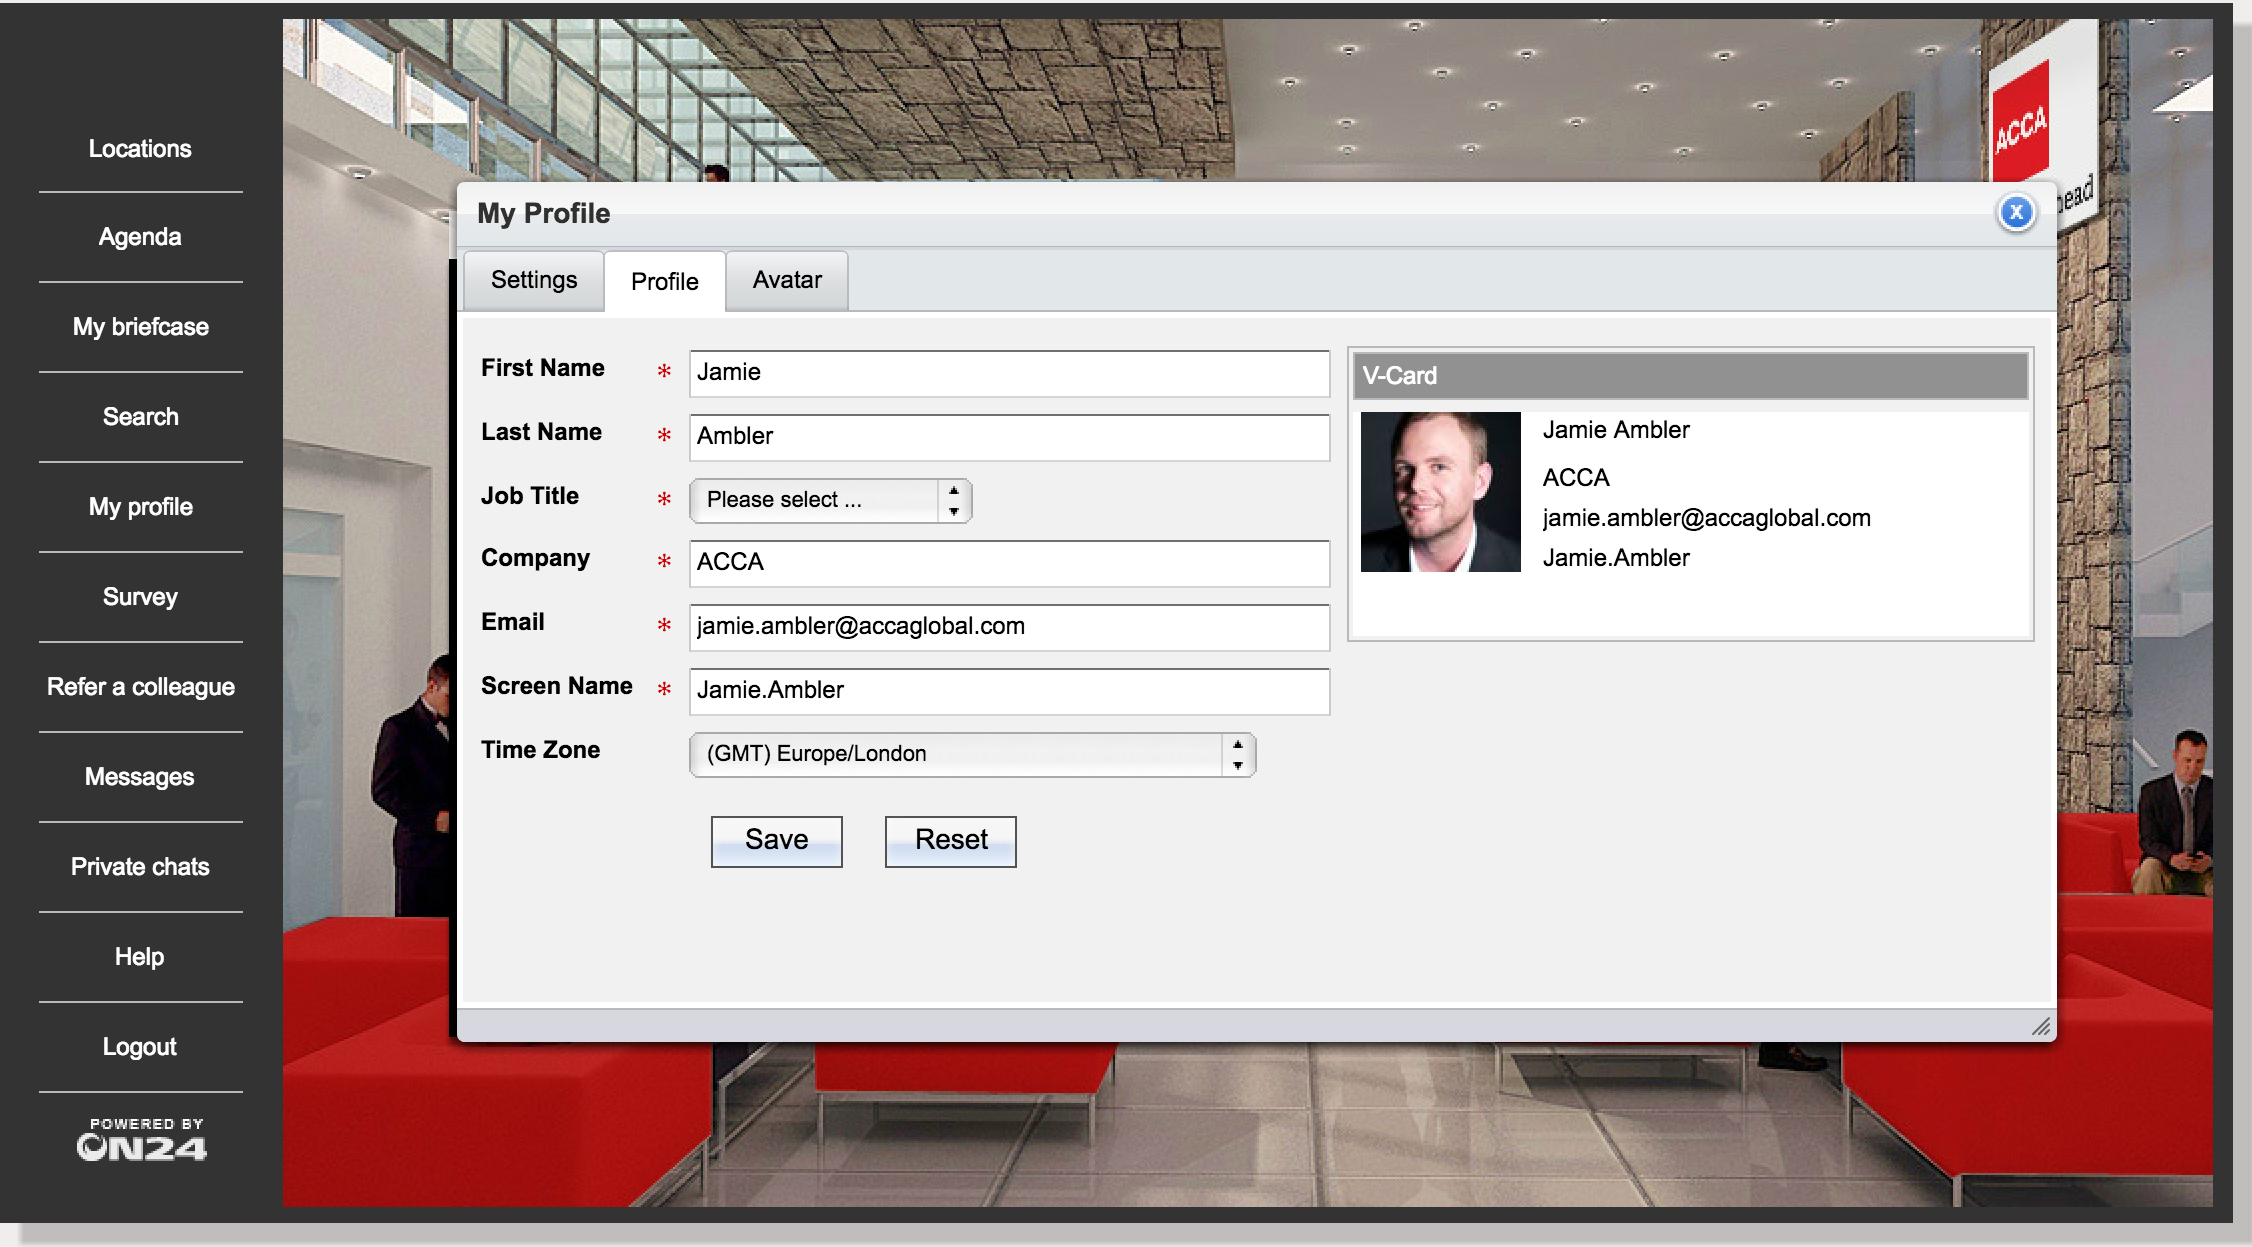Click the Jamie.Ambler screen name on V-Card

click(1616, 558)
